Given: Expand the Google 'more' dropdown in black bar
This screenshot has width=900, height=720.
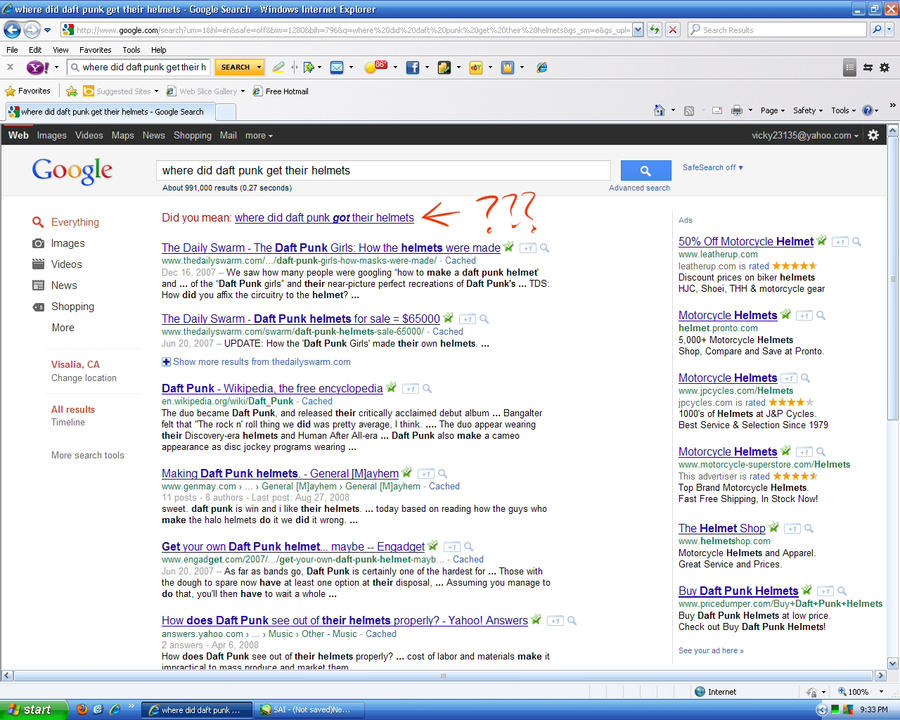Looking at the screenshot, I should [259, 136].
